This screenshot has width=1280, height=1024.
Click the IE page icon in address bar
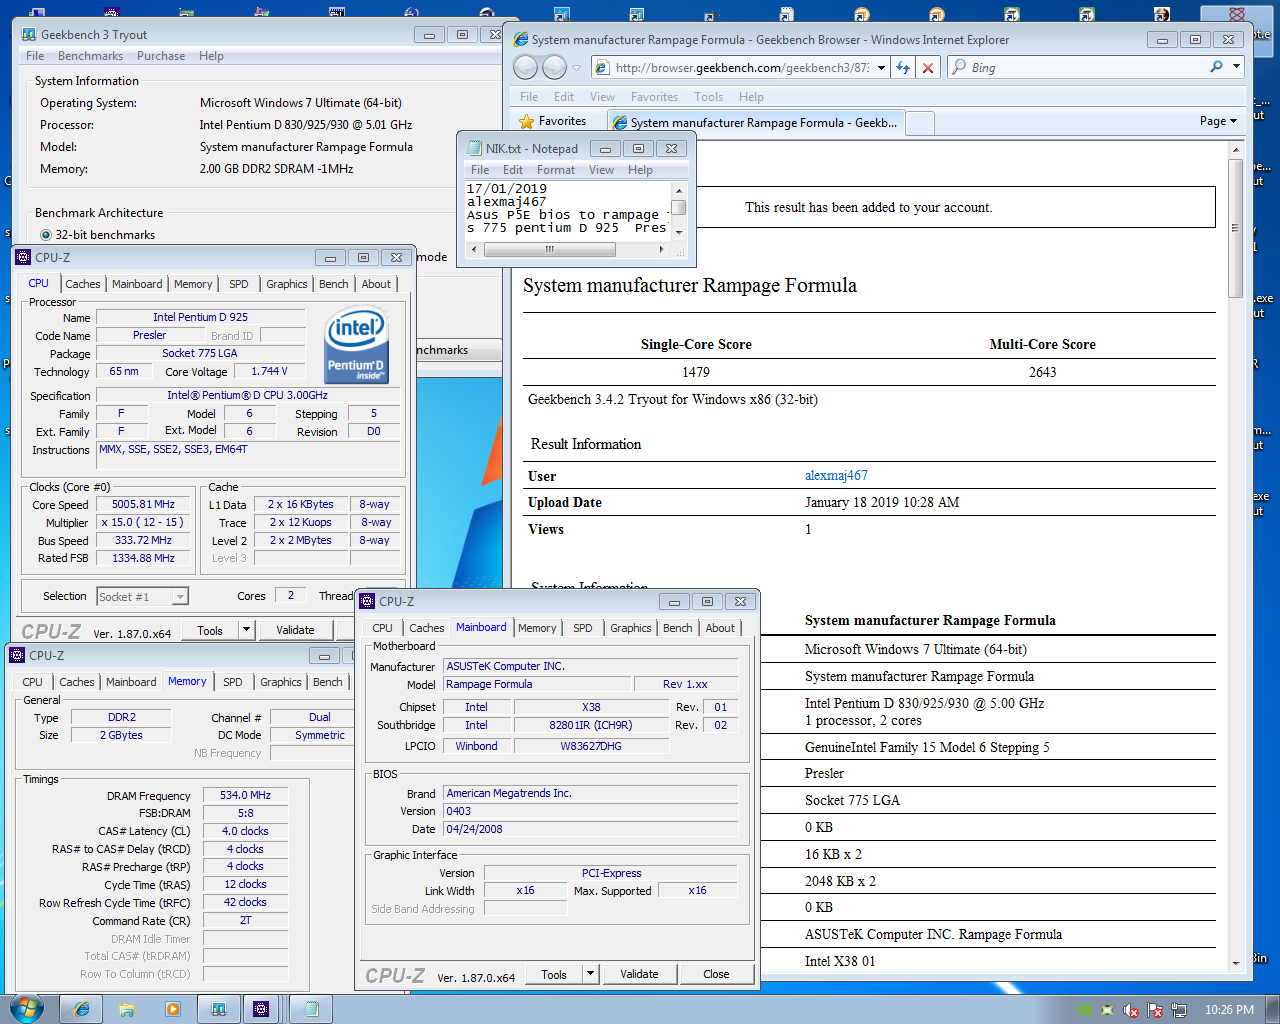click(602, 67)
